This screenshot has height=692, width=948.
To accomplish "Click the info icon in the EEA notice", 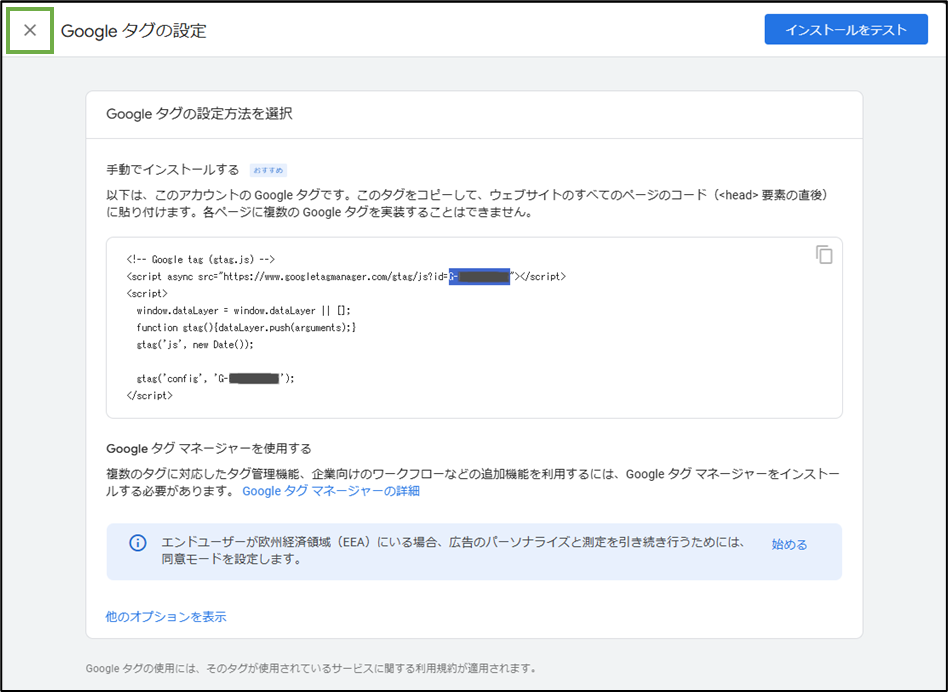I will pos(138,543).
